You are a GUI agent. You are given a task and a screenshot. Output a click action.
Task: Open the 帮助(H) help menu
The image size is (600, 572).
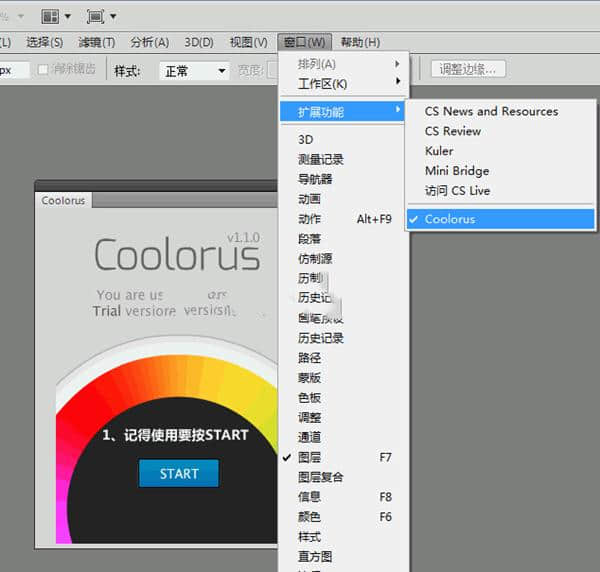360,42
